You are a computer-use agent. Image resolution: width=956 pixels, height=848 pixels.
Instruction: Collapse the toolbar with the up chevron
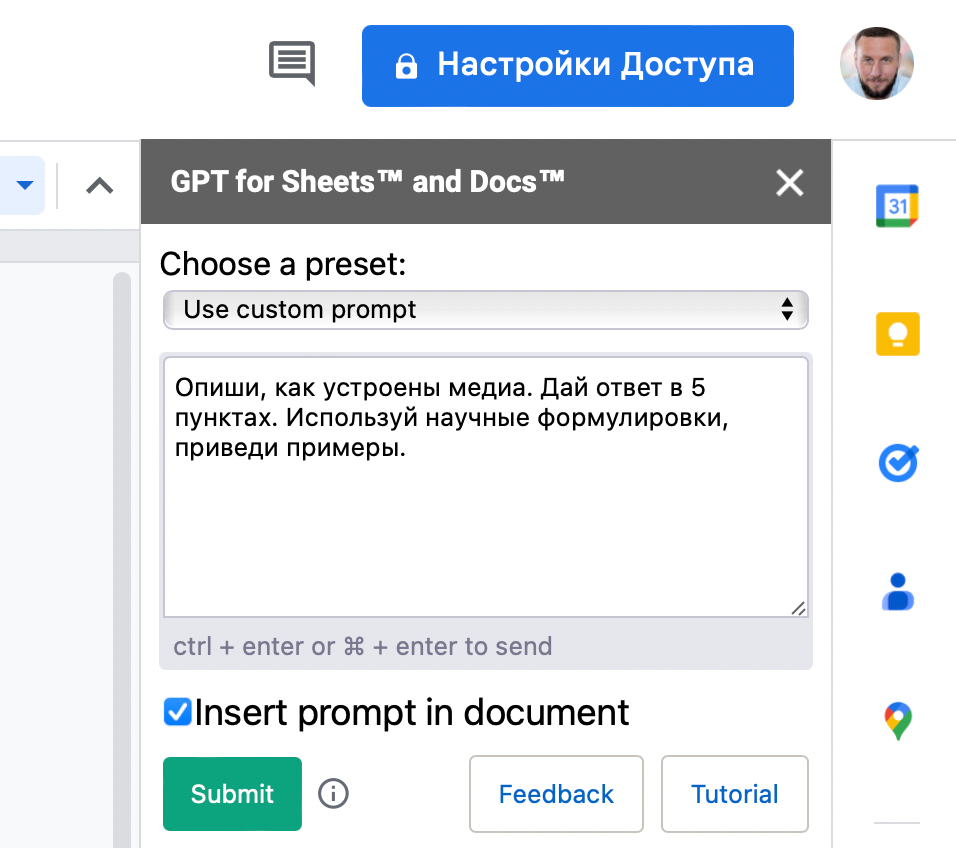click(x=100, y=185)
